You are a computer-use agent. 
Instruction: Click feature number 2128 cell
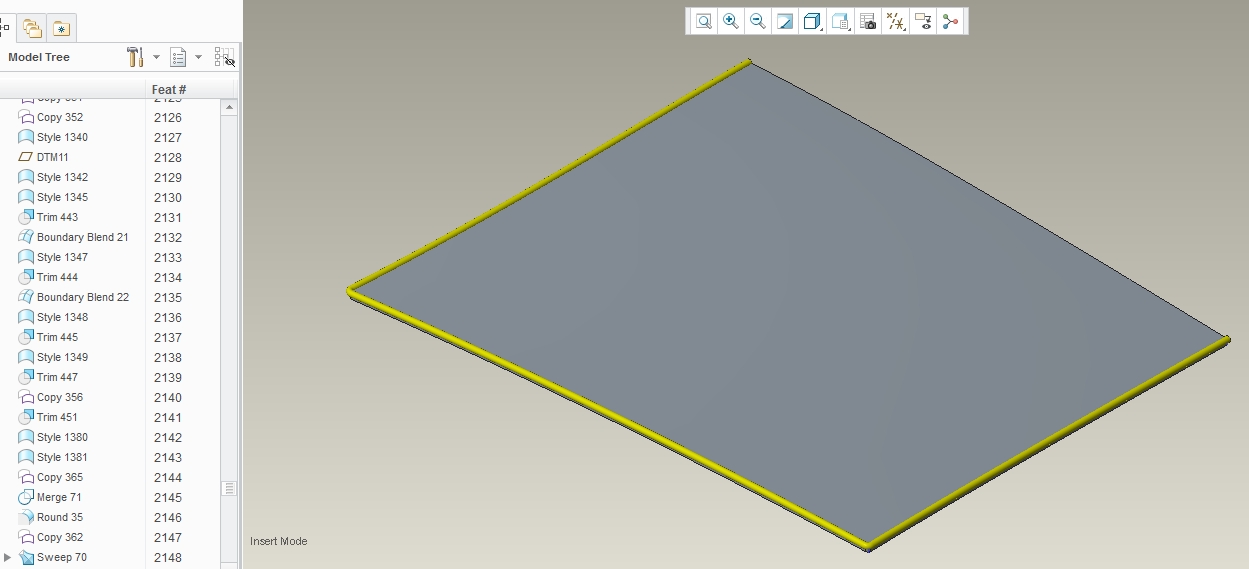coord(168,157)
